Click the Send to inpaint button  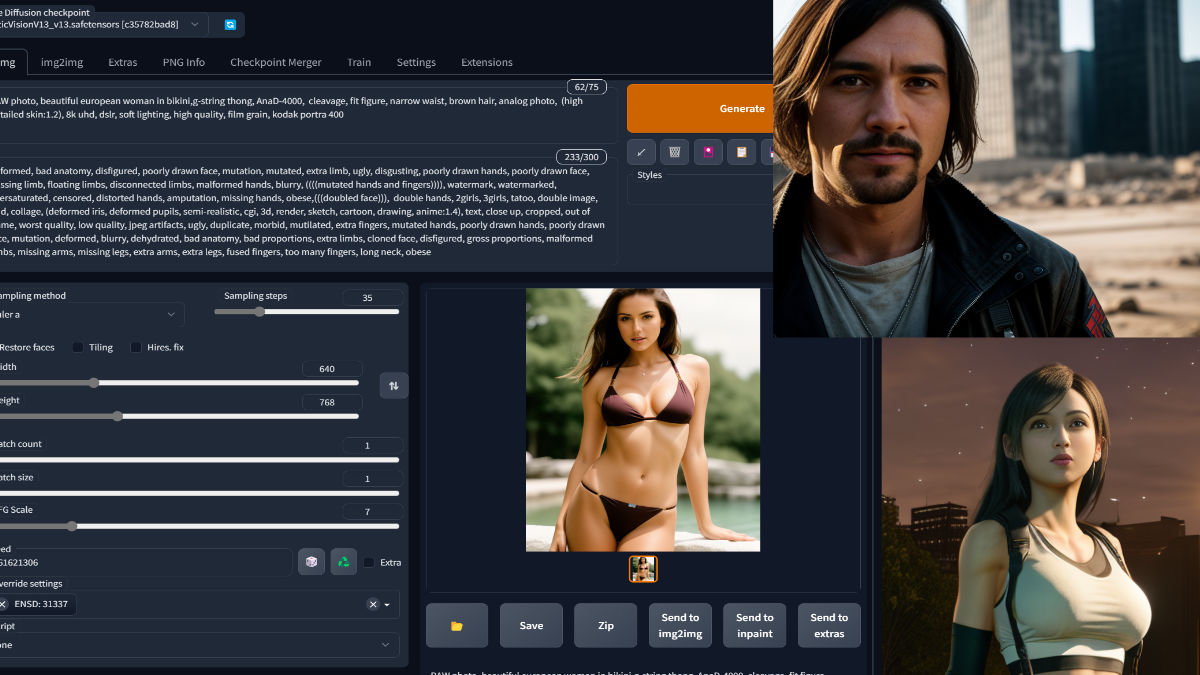coord(755,626)
